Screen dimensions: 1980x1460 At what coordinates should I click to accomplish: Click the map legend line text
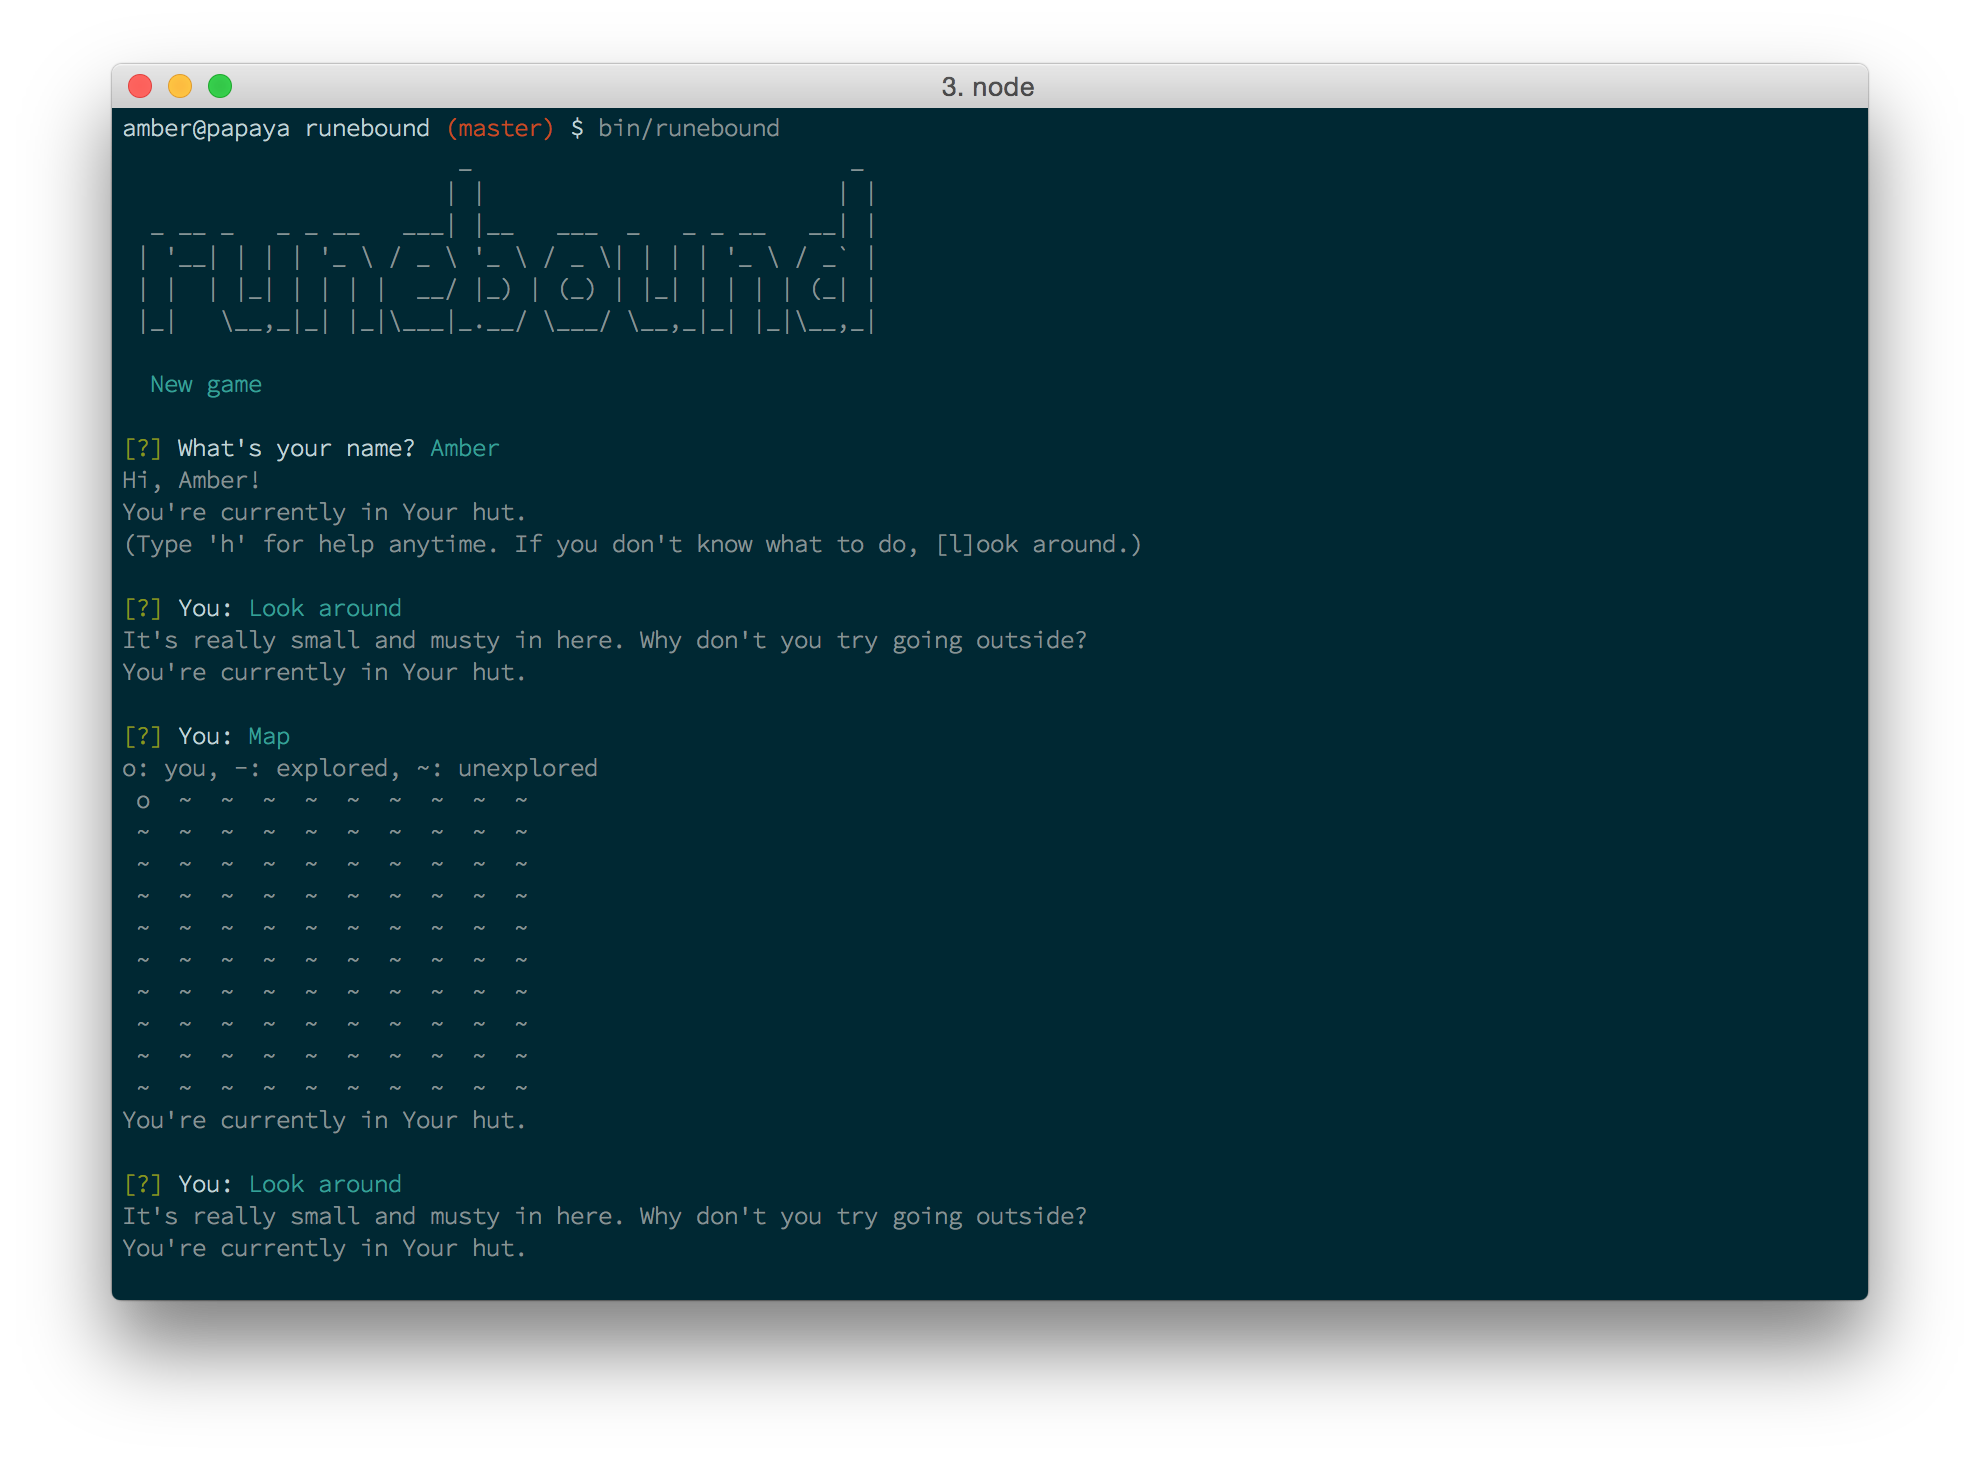[x=360, y=769]
